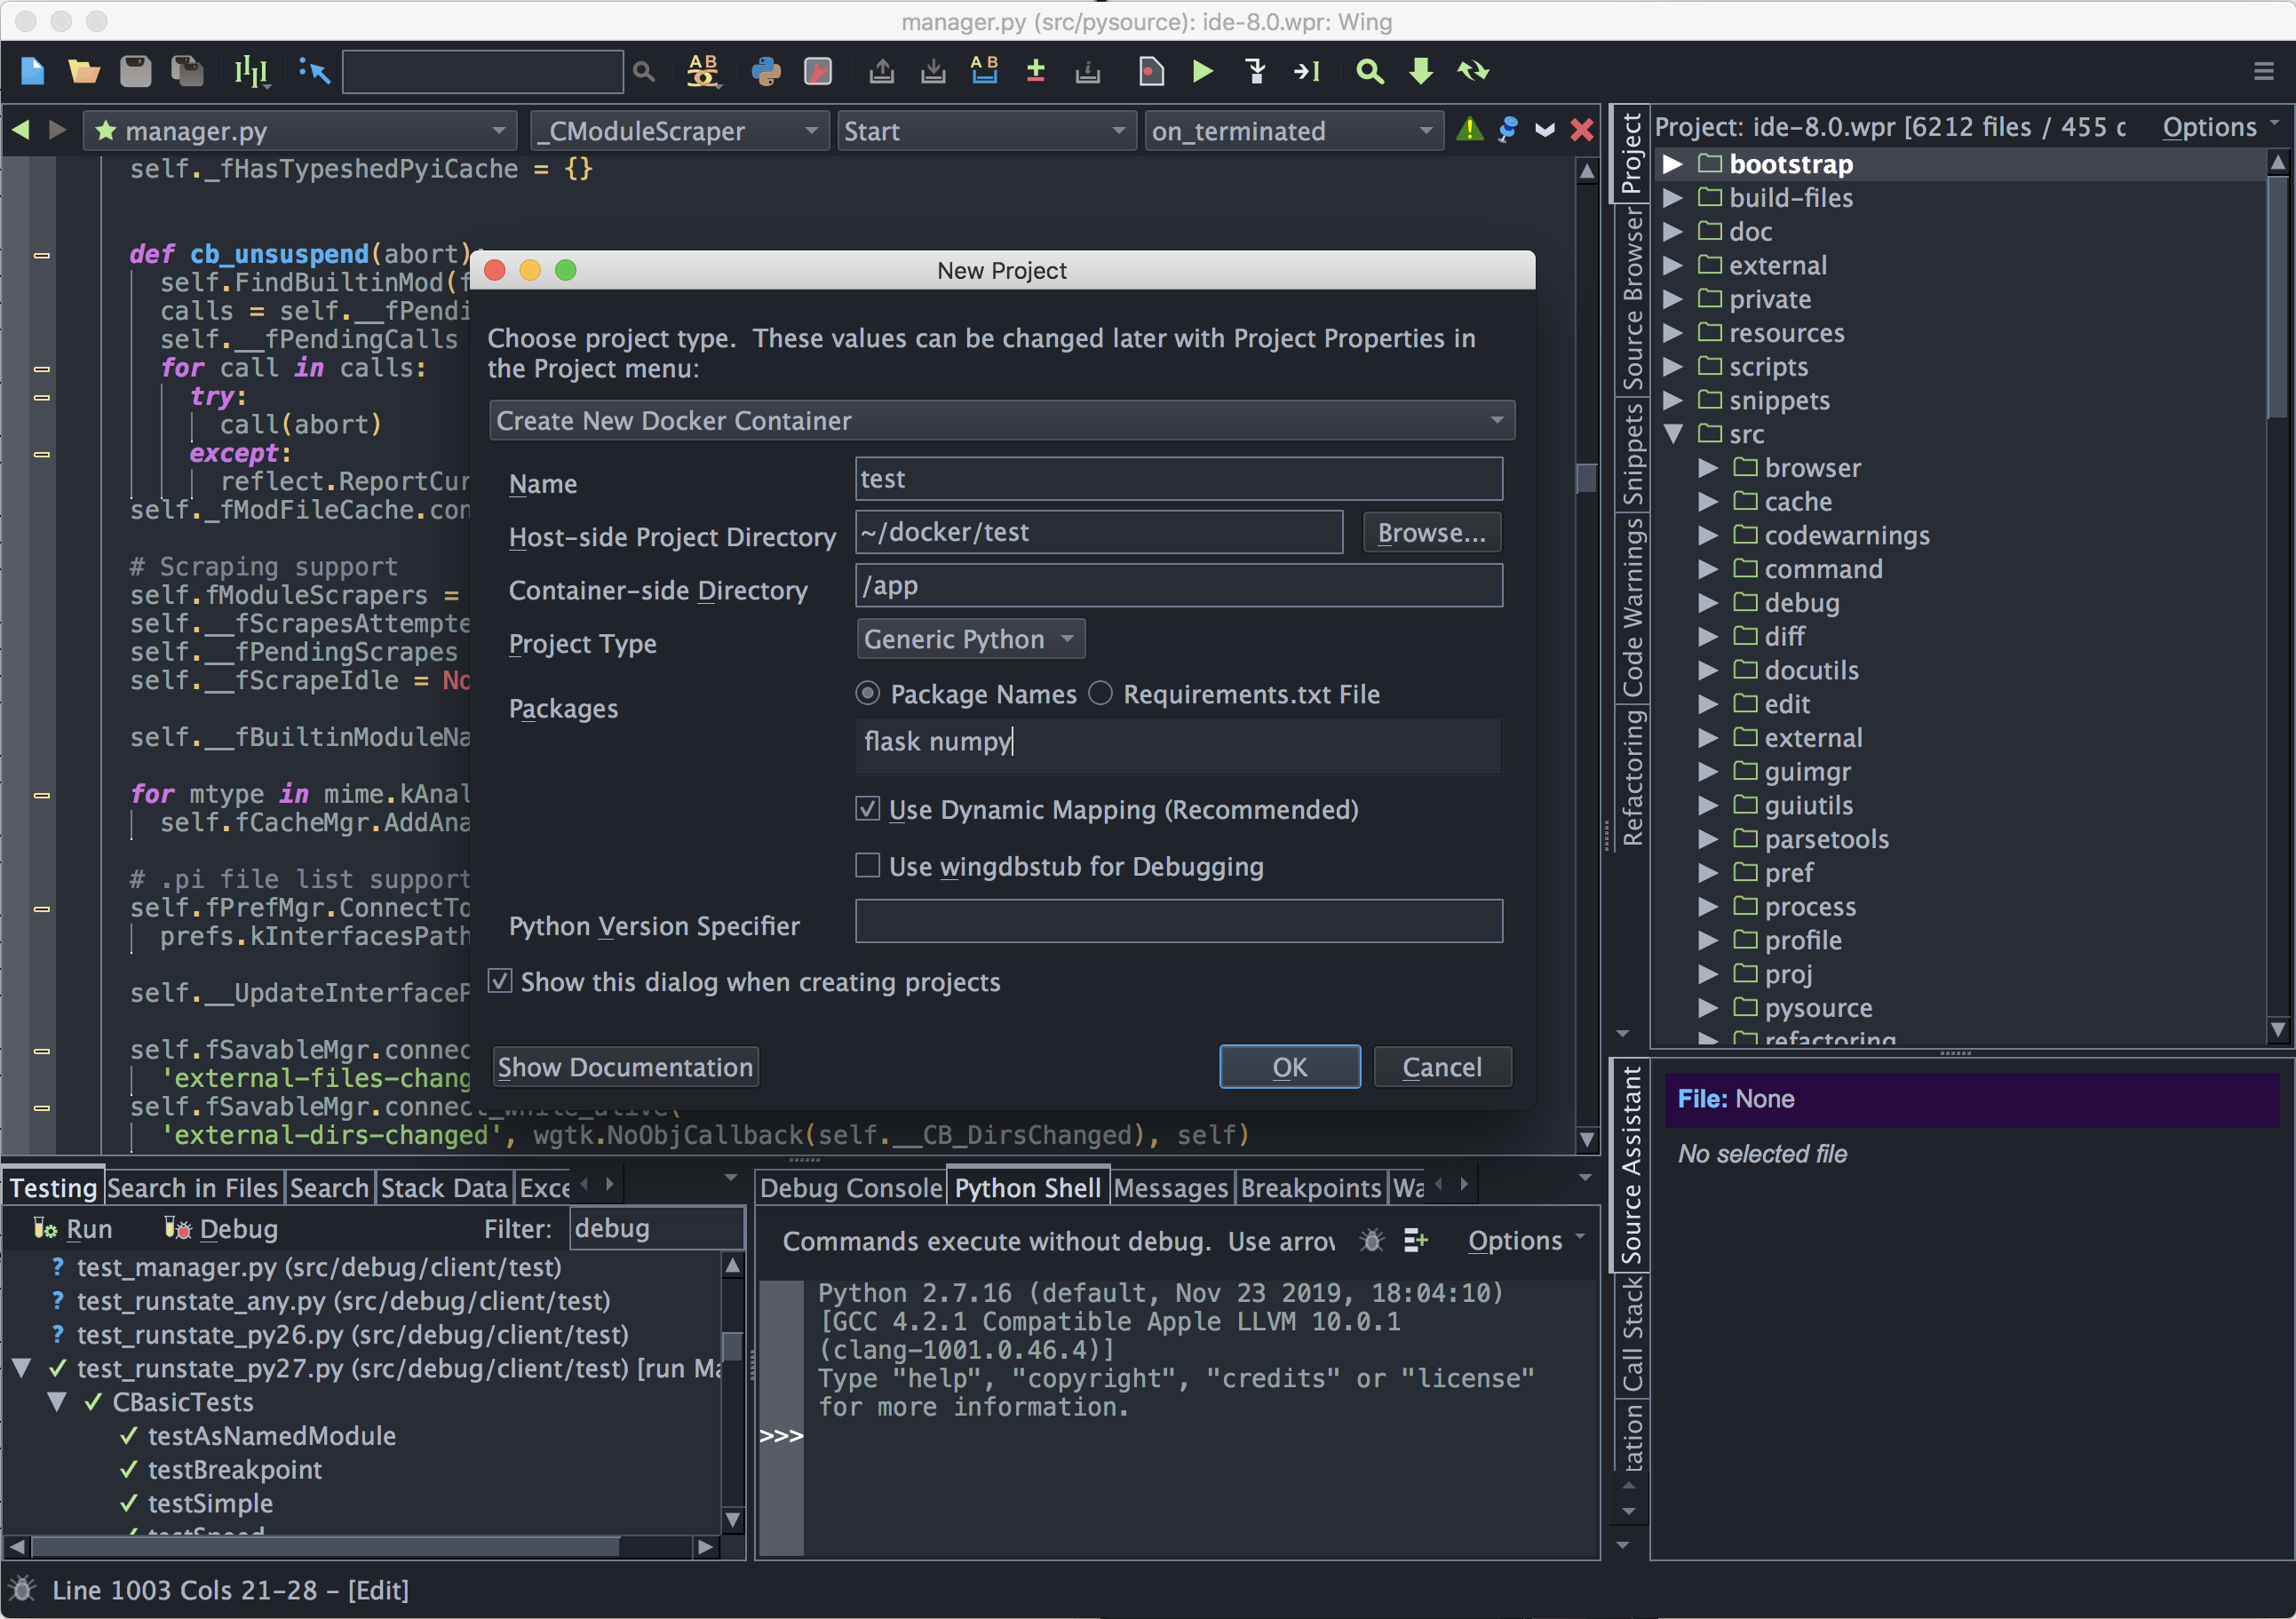Viewport: 2296px width, 1619px height.
Task: Click the breakpoint document icon with red dot
Action: 1151,71
